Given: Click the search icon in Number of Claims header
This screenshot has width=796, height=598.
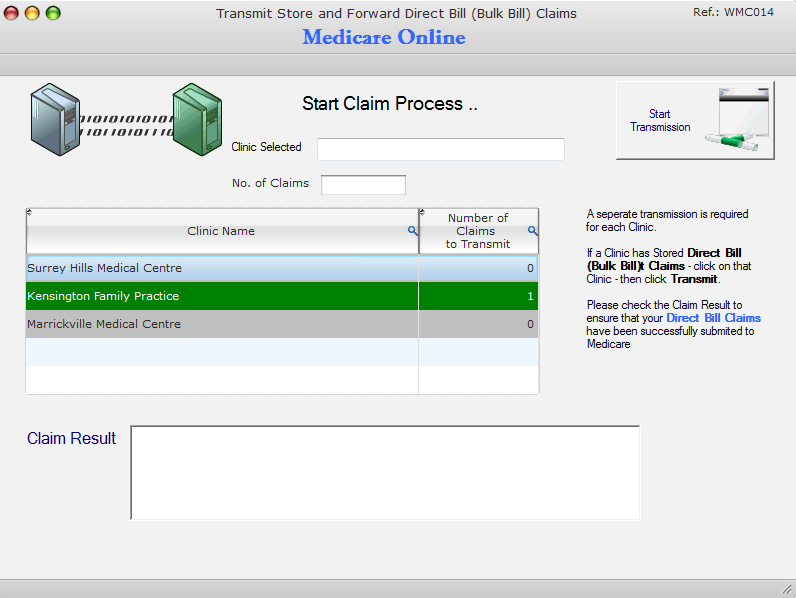Looking at the screenshot, I should pyautogui.click(x=533, y=231).
